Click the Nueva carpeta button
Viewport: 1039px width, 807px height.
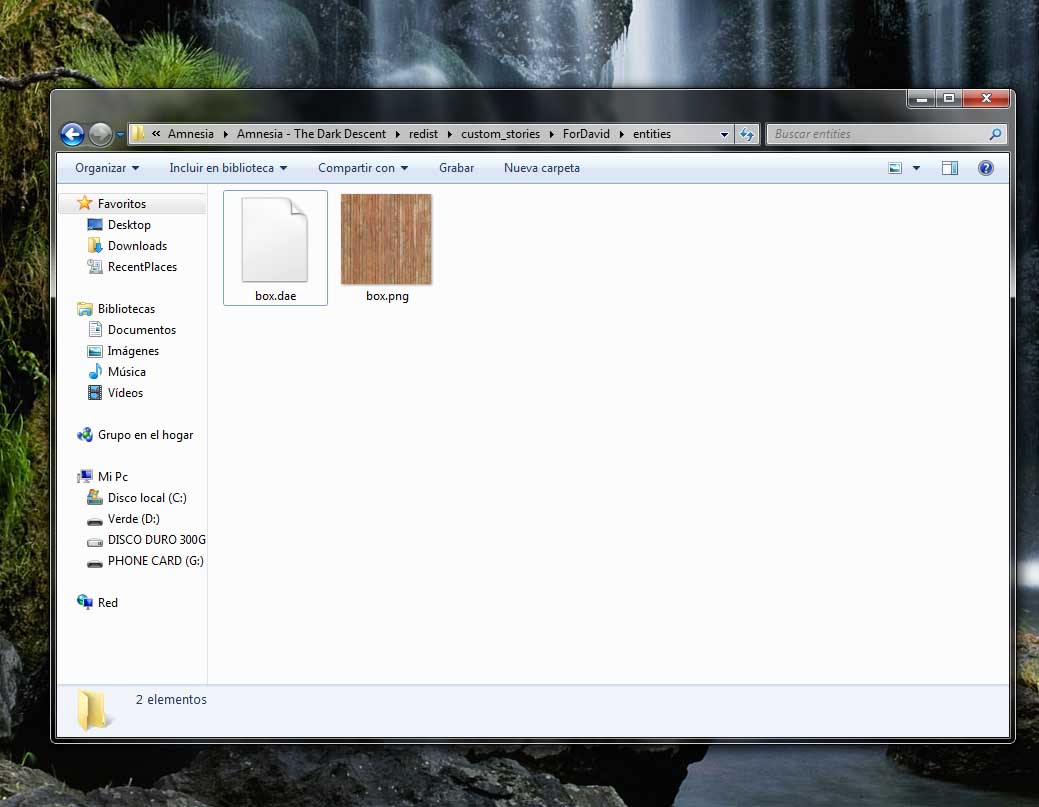(x=541, y=168)
